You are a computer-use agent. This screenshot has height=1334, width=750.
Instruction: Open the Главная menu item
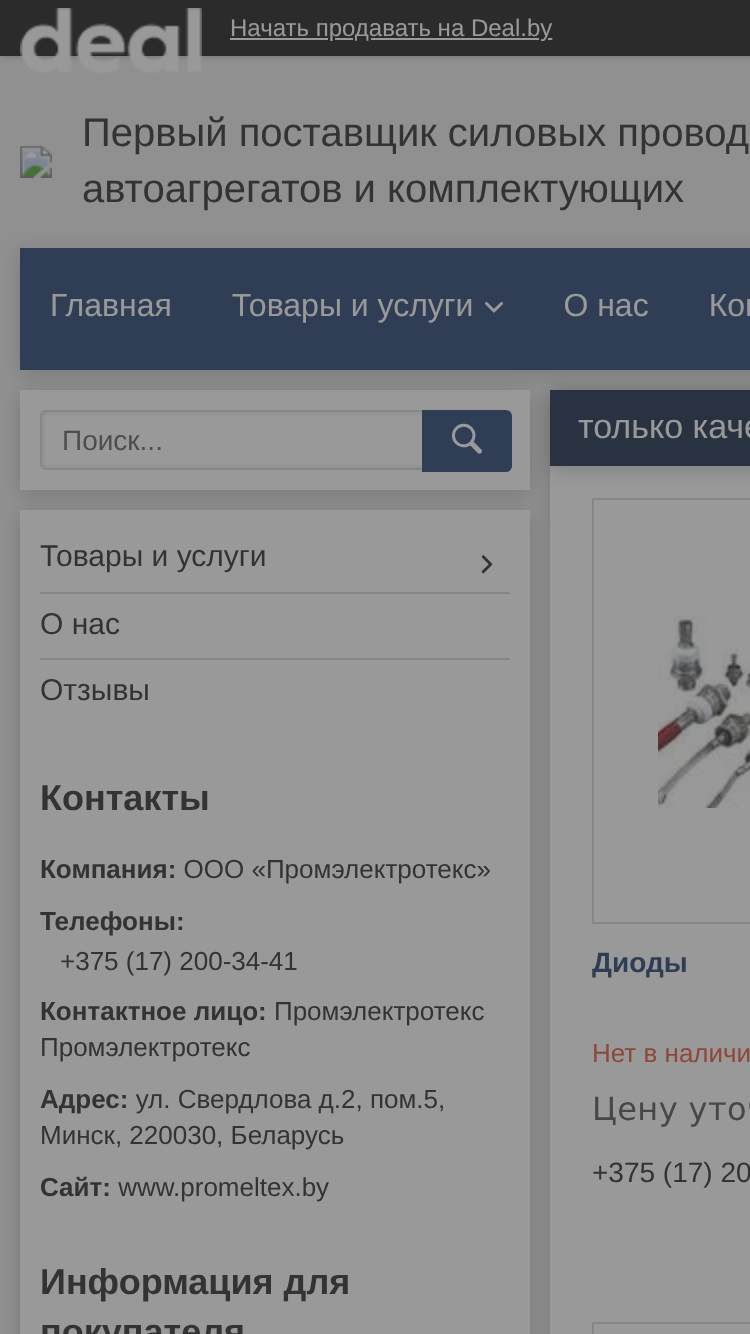point(111,306)
